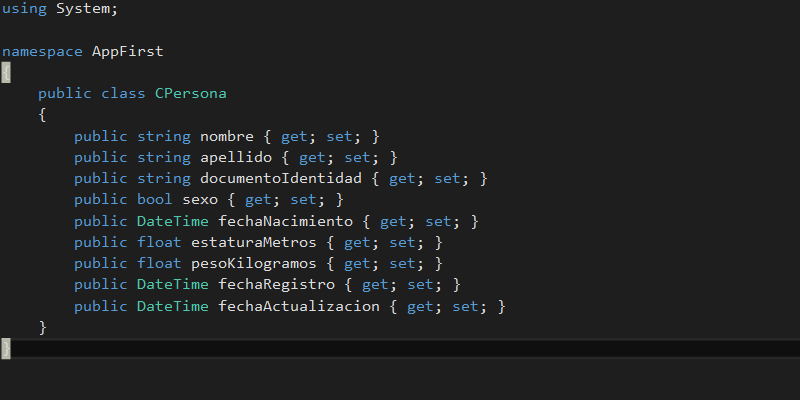Click the CPersona class name

click(190, 93)
